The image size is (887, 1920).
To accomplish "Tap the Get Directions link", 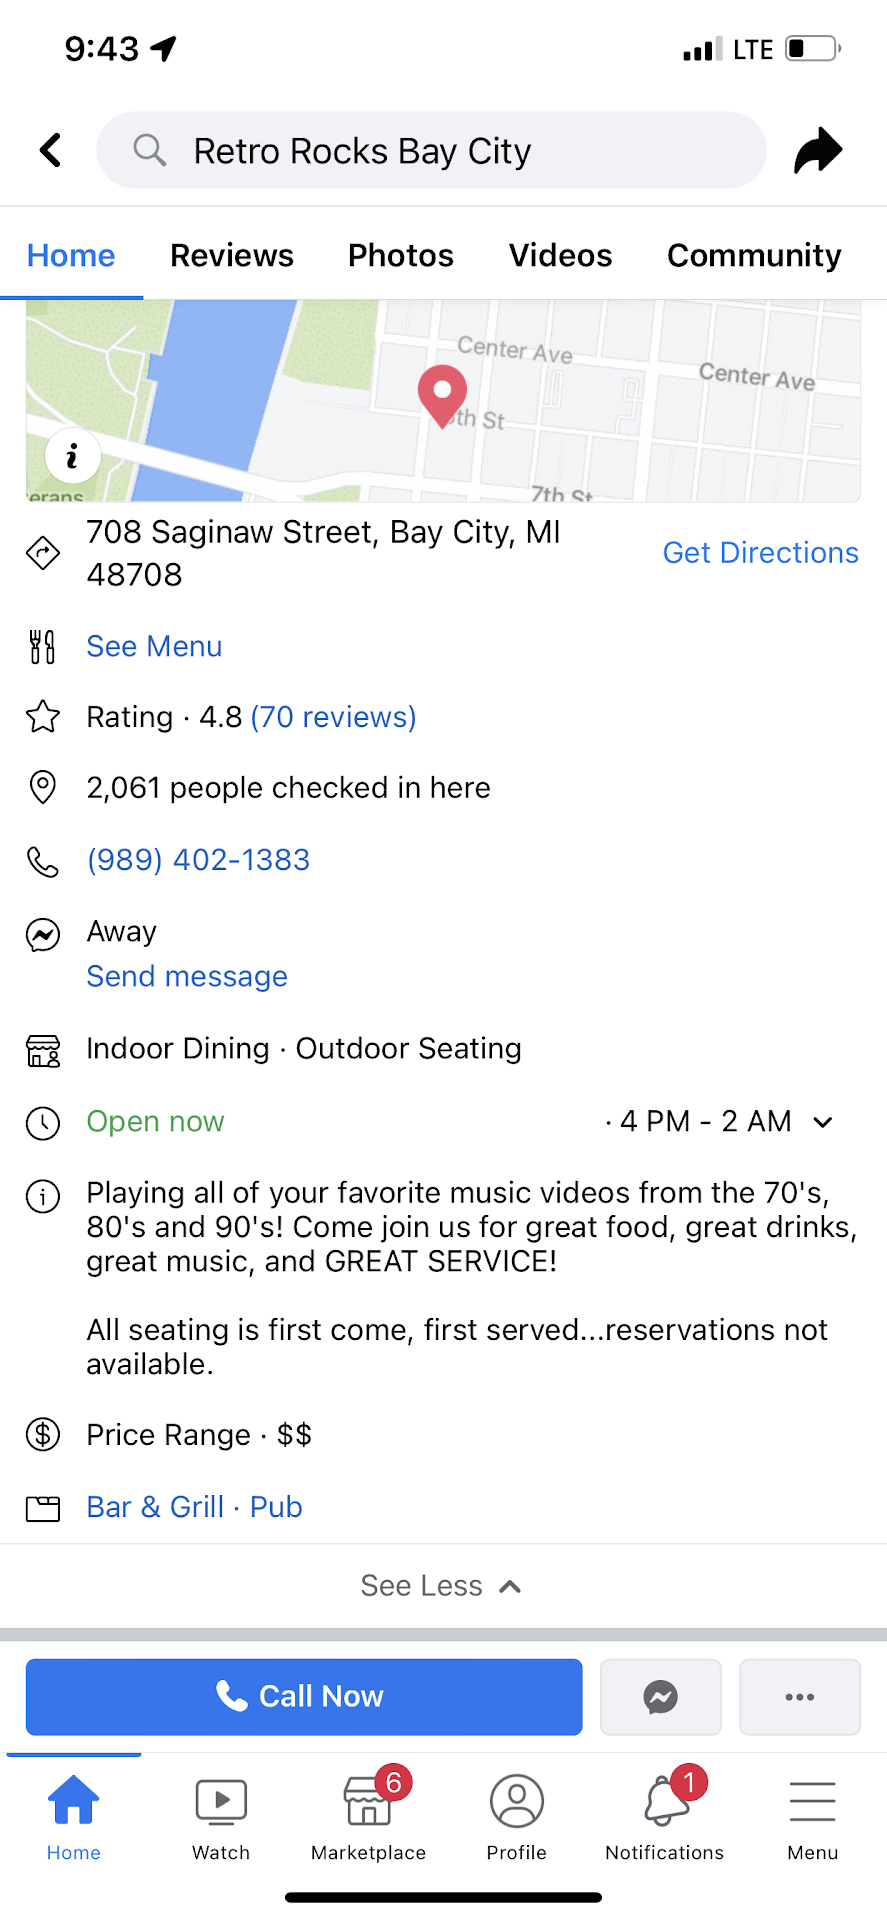I will (760, 553).
